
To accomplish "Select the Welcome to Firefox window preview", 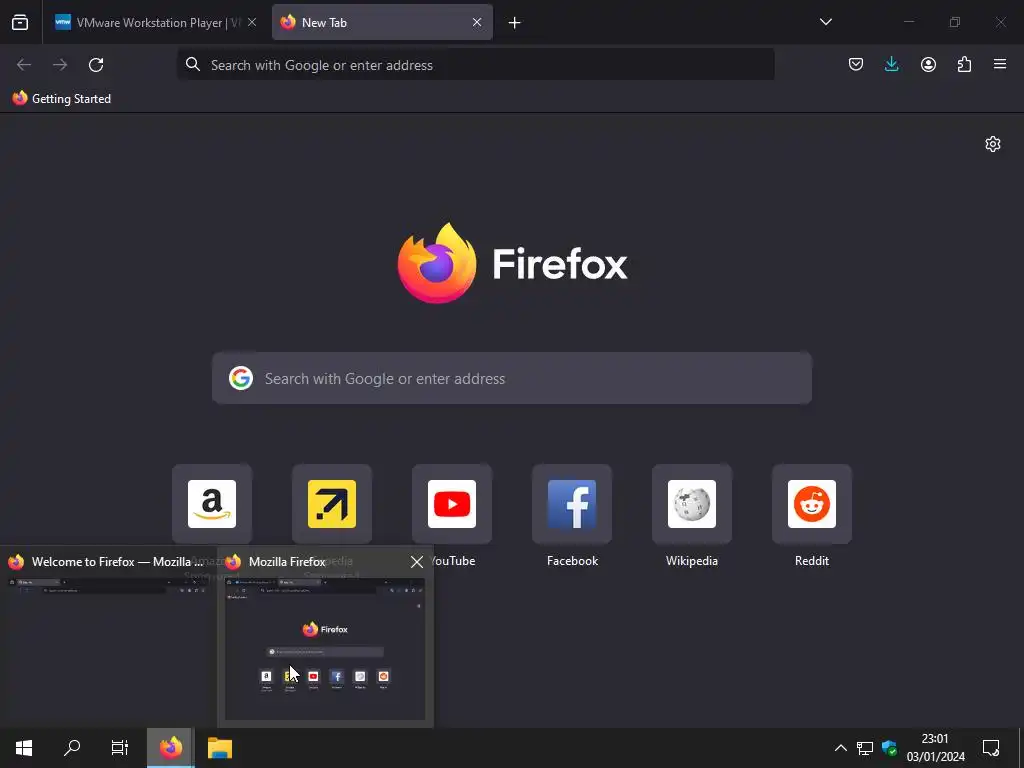I will [108, 637].
